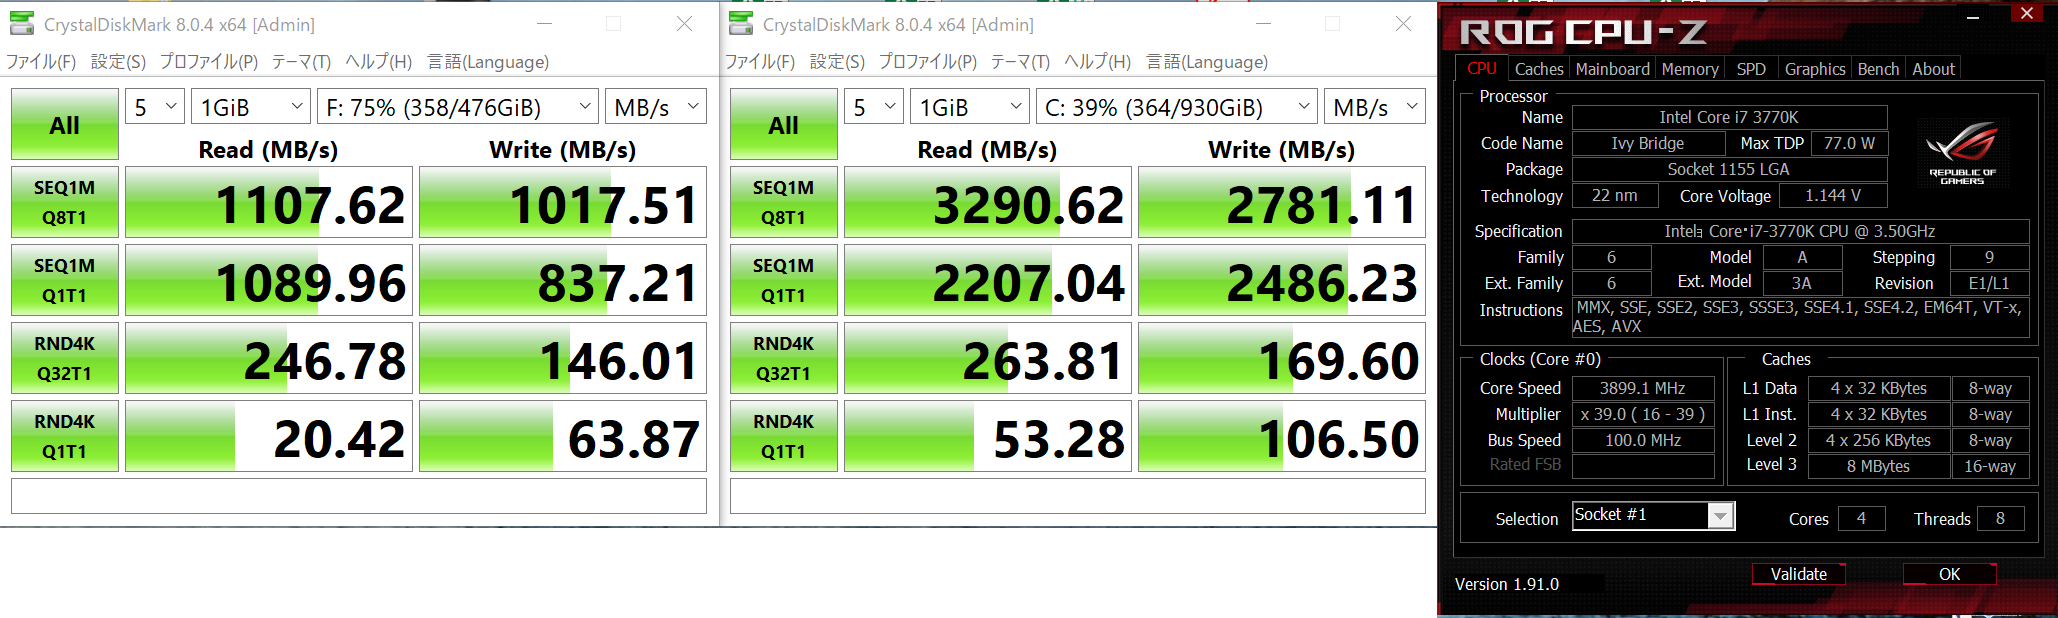This screenshot has height=618, width=2058.
Task: Click OK in CPU-Z
Action: point(1948,574)
